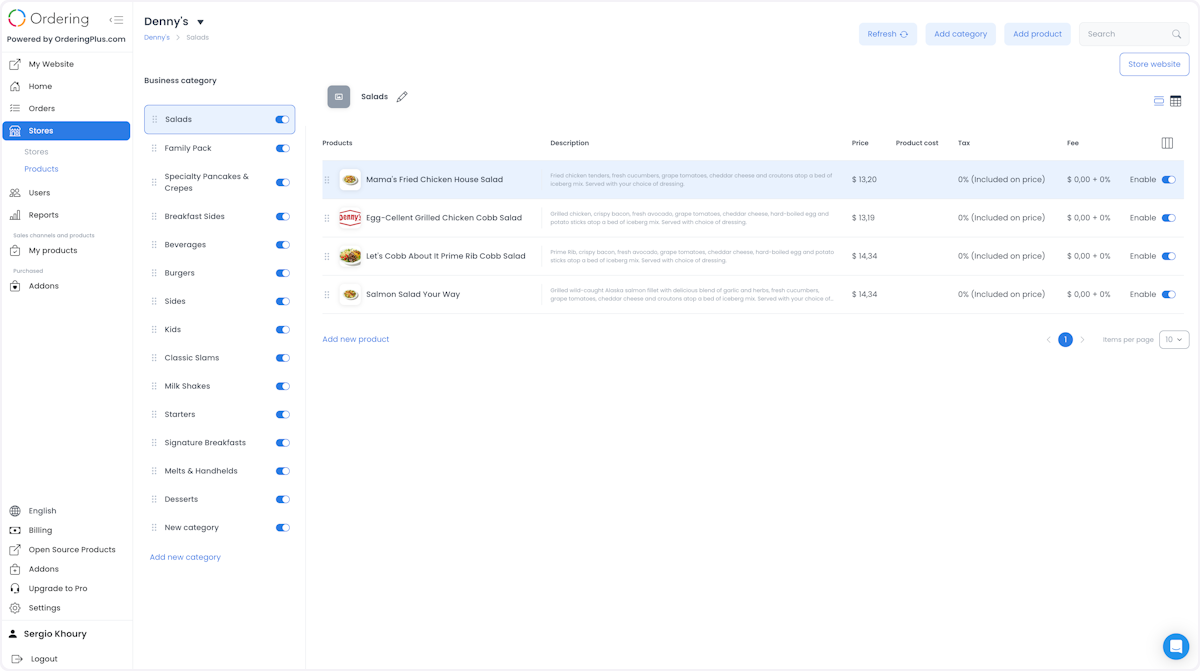Toggle enable for Egg-Cellent Grilled Chicken Cobb Salad
The image size is (1200, 671).
(x=1168, y=218)
